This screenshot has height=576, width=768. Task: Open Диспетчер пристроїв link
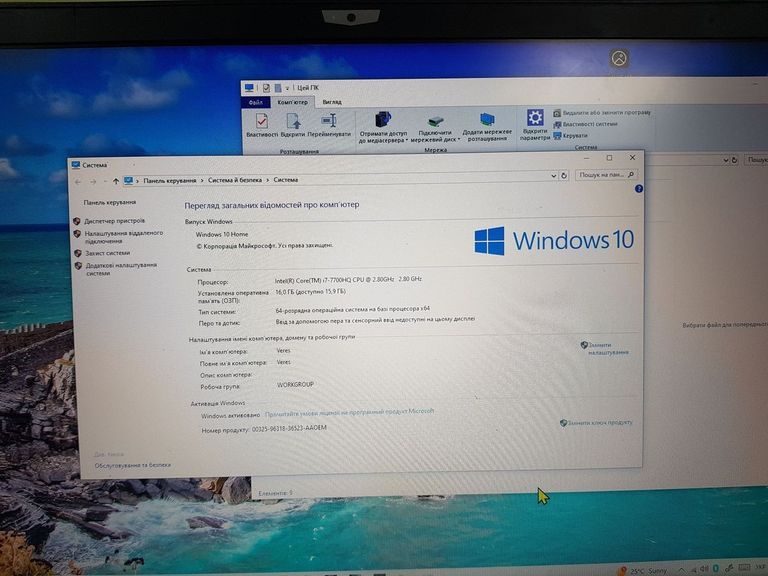click(115, 221)
